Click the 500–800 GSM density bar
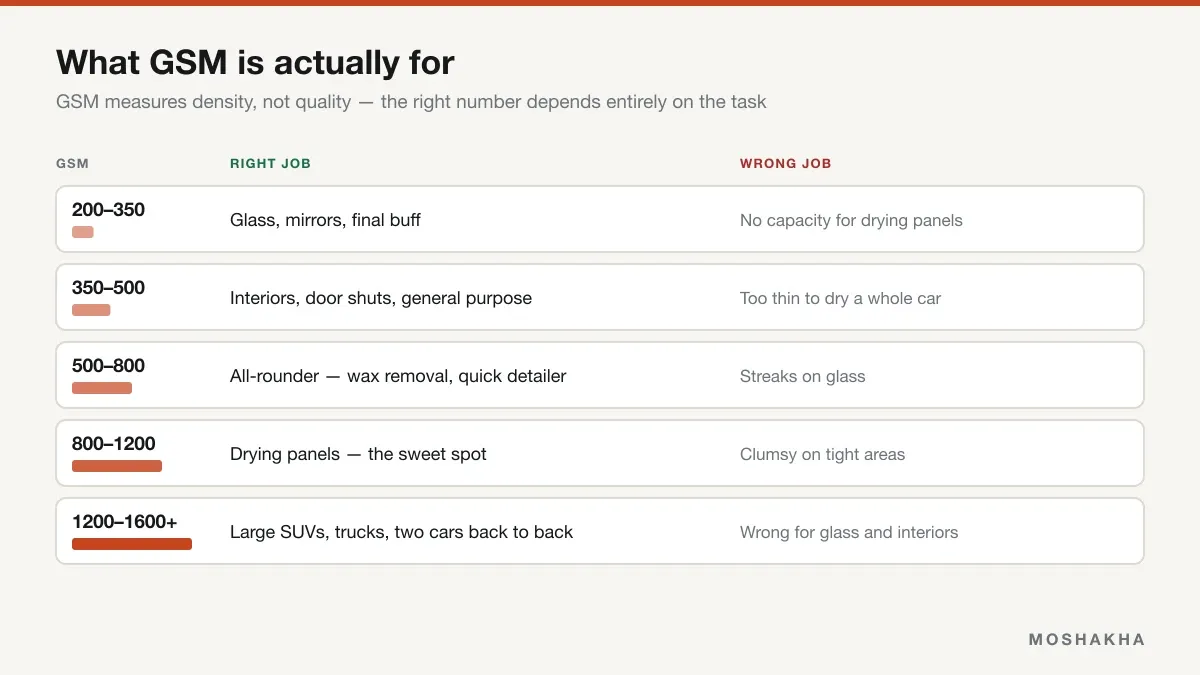Viewport: 1200px width, 675px height. 102,388
